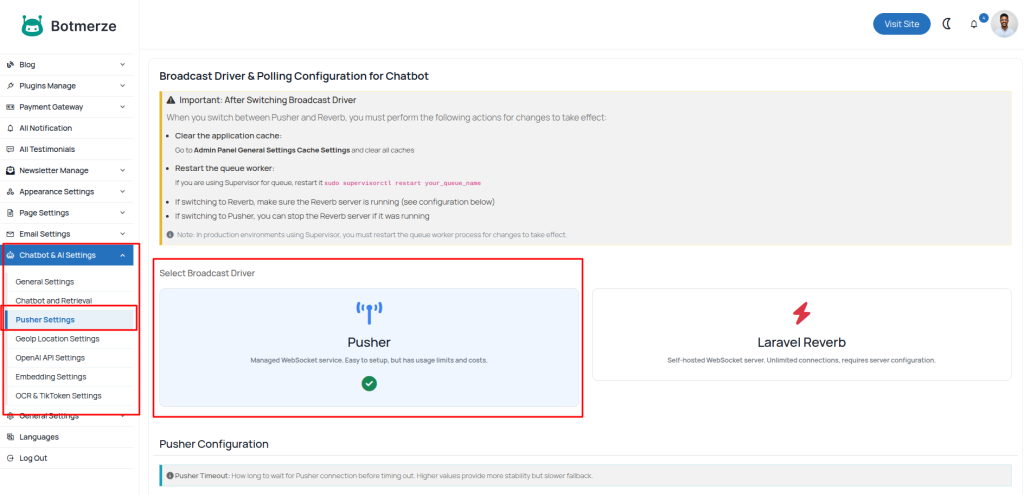Image resolution: width=1024 pixels, height=495 pixels.
Task: Click the Laravel Reverb lightning icon
Action: point(801,314)
